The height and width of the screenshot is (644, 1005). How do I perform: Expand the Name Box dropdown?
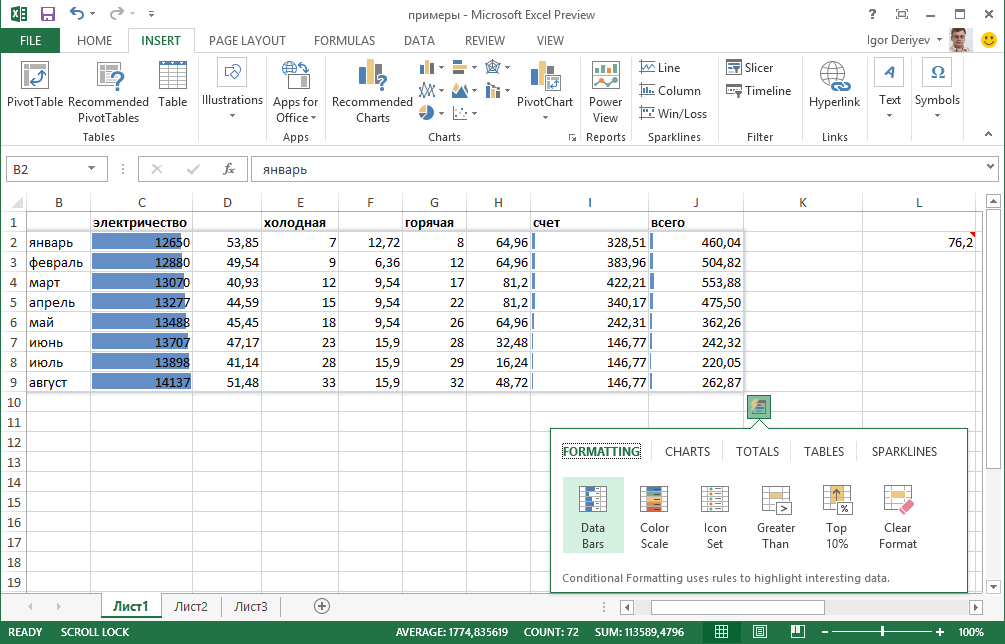[92, 169]
